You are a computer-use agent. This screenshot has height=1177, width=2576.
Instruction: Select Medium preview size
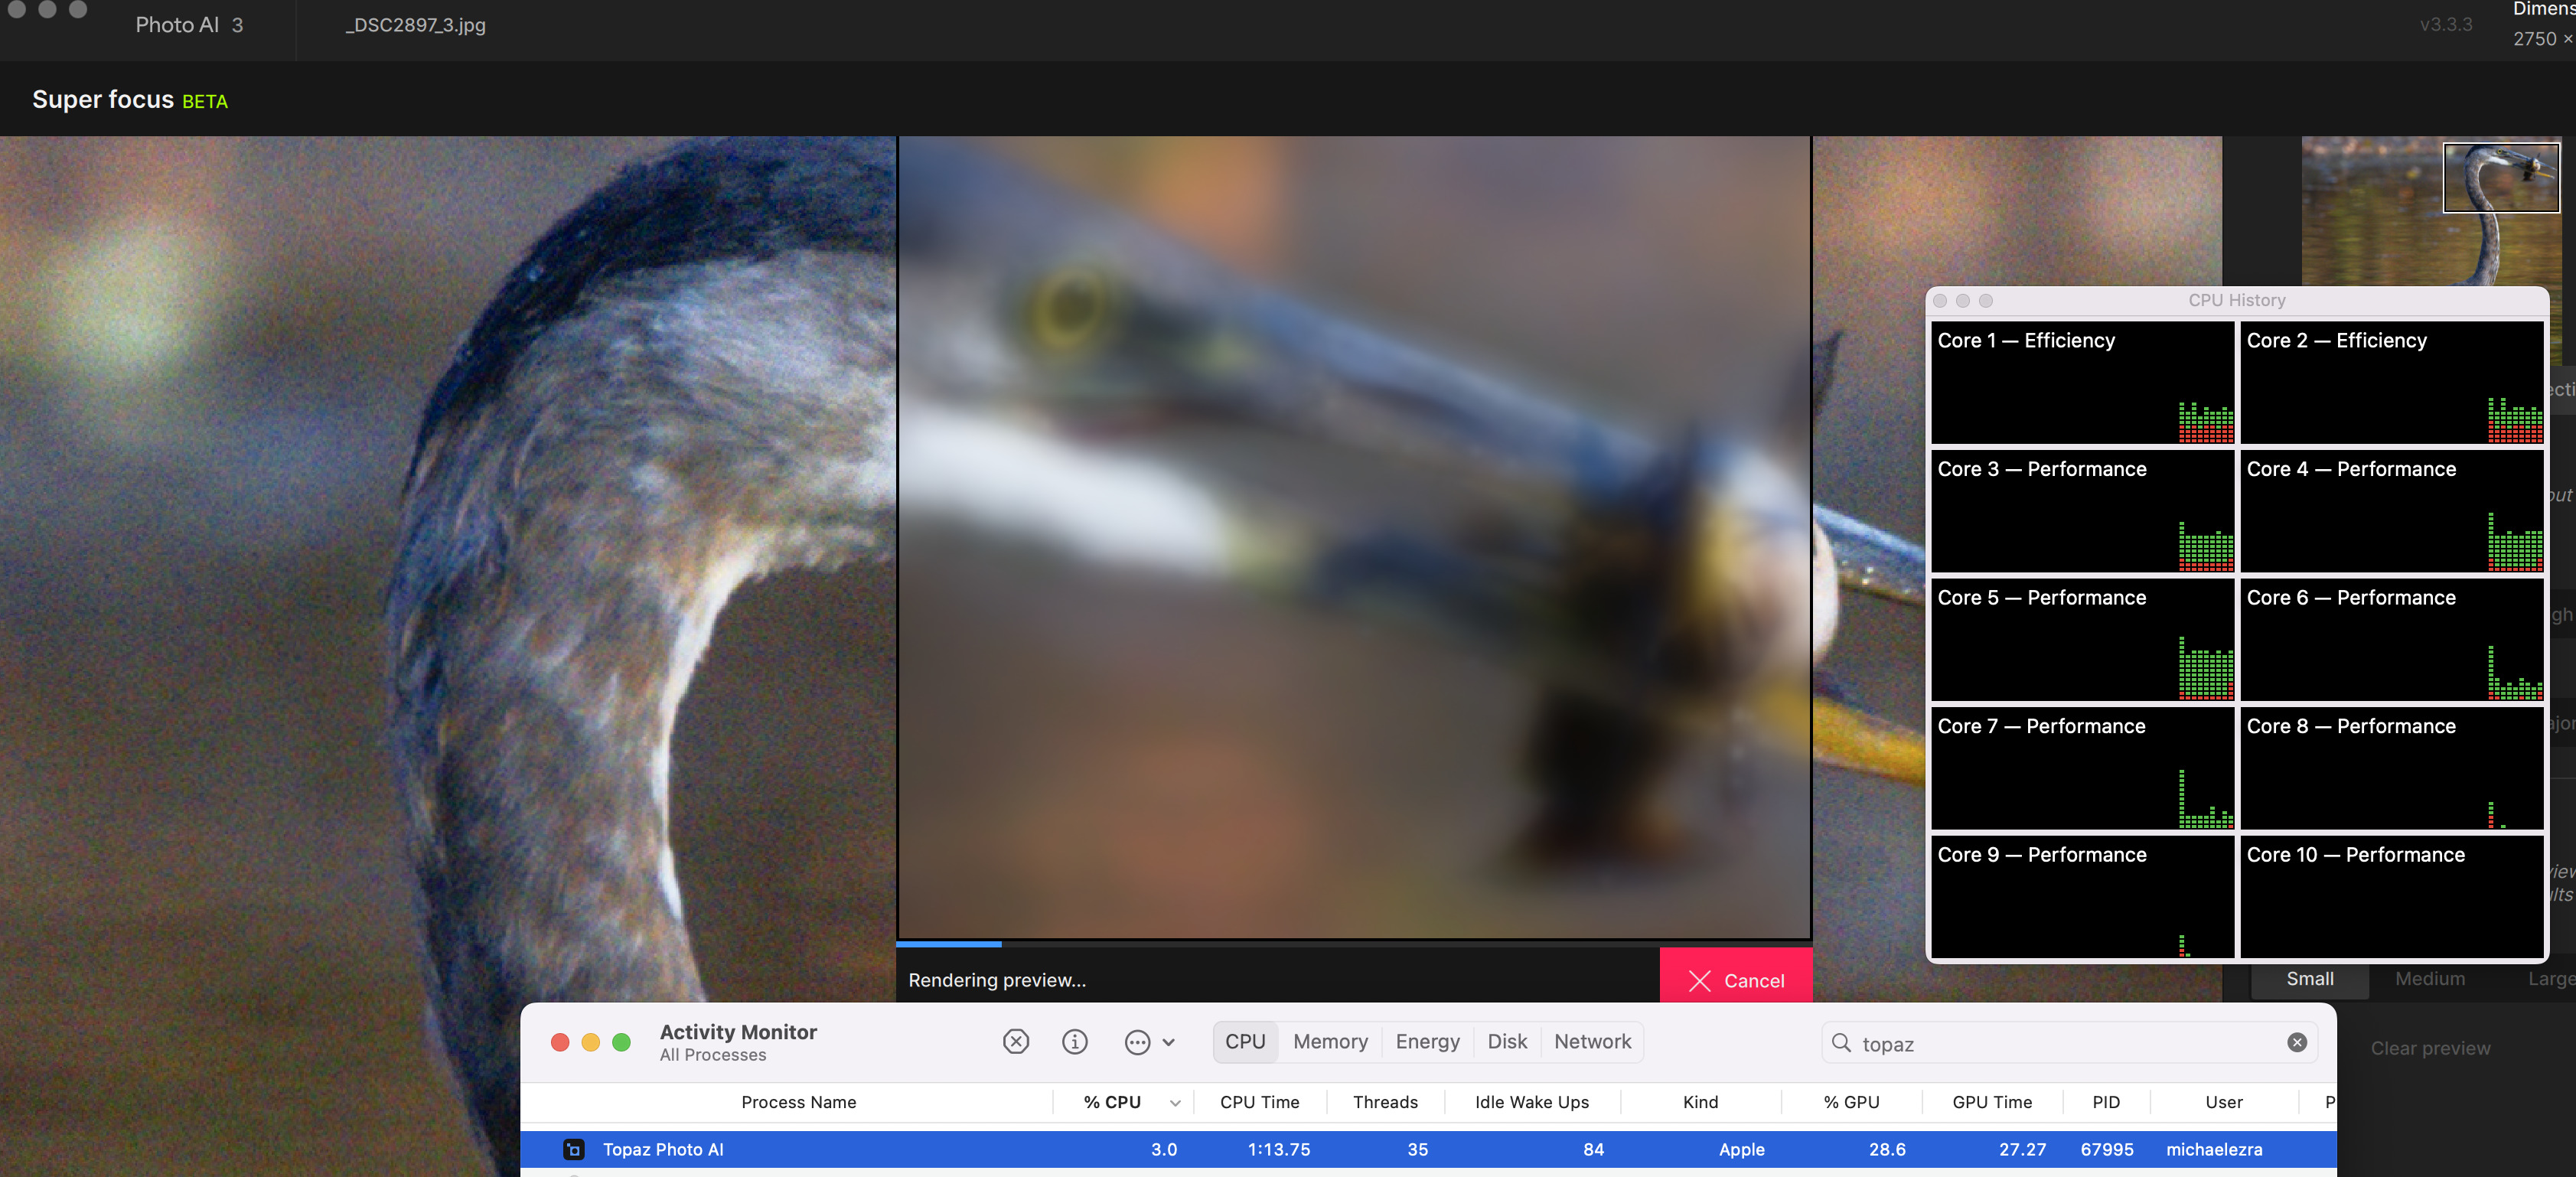pos(2429,979)
